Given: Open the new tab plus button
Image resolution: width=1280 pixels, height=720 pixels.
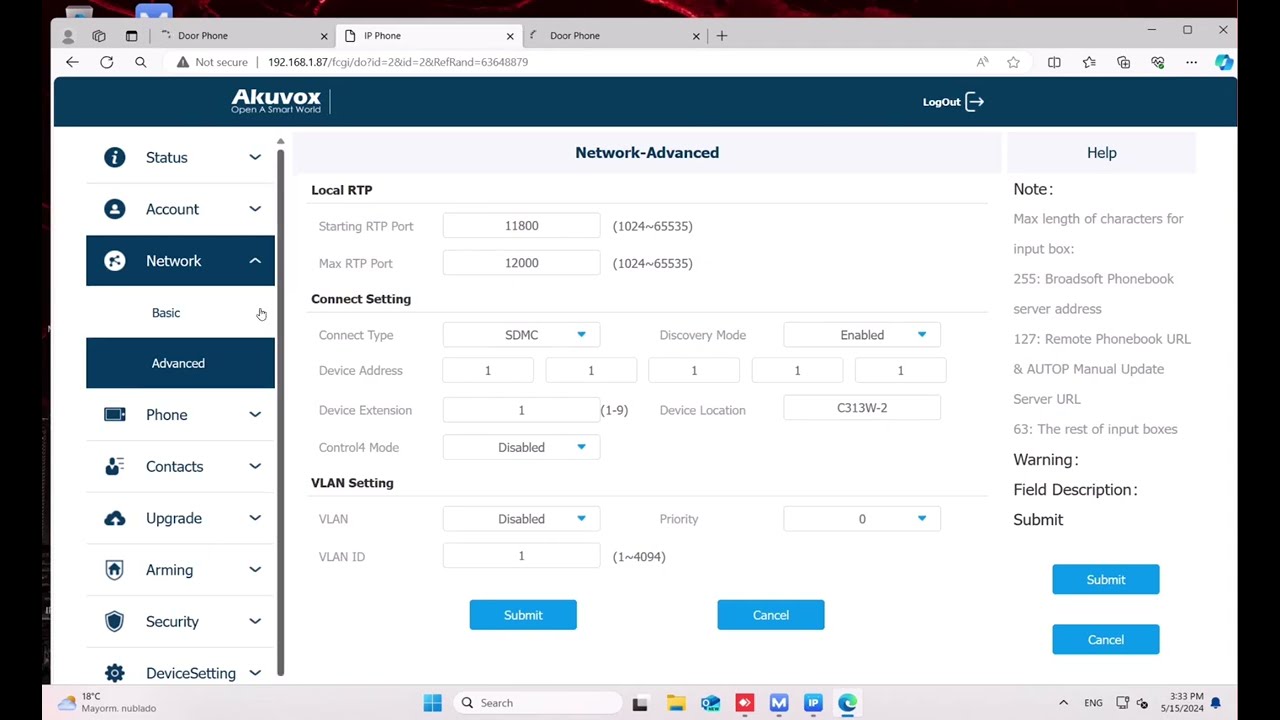Looking at the screenshot, I should click(x=722, y=36).
